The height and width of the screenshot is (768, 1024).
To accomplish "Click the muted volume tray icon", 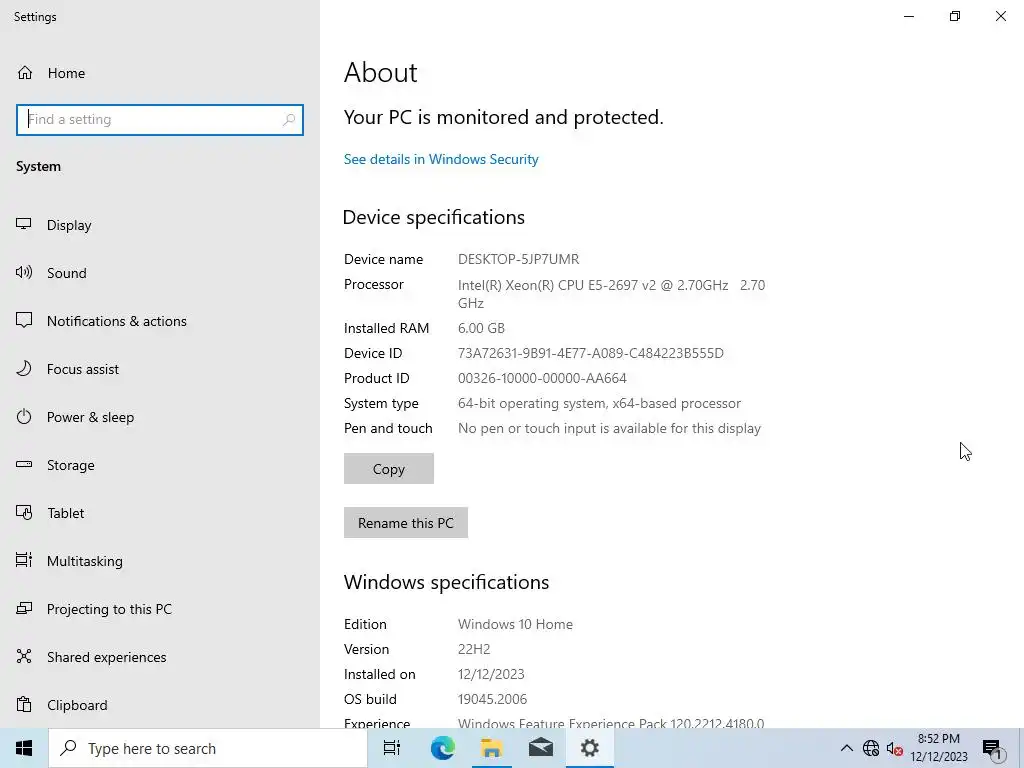I will [x=895, y=748].
